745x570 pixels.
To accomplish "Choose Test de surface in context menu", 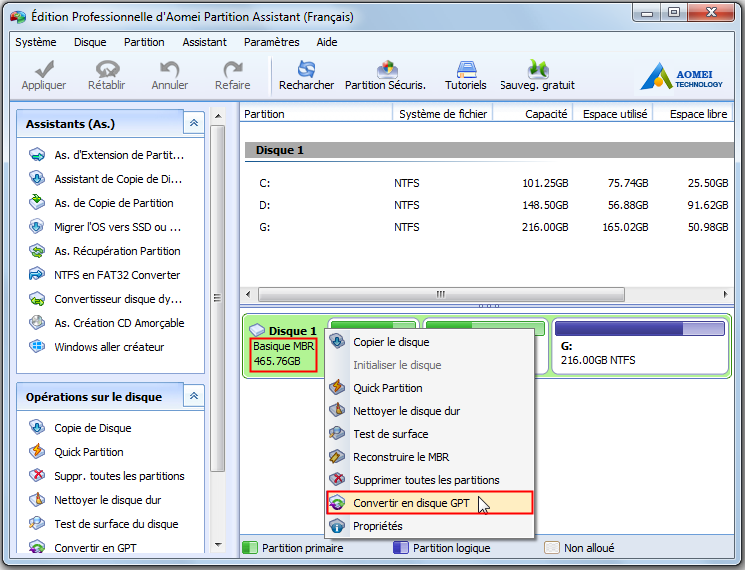I will click(430, 434).
